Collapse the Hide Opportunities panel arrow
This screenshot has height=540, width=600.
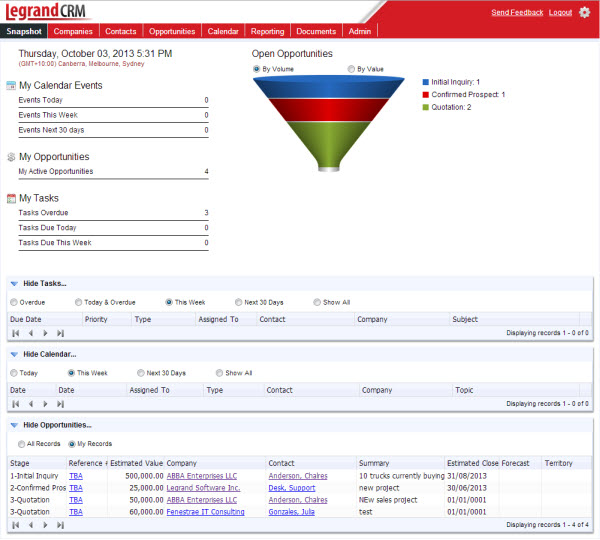[14, 425]
